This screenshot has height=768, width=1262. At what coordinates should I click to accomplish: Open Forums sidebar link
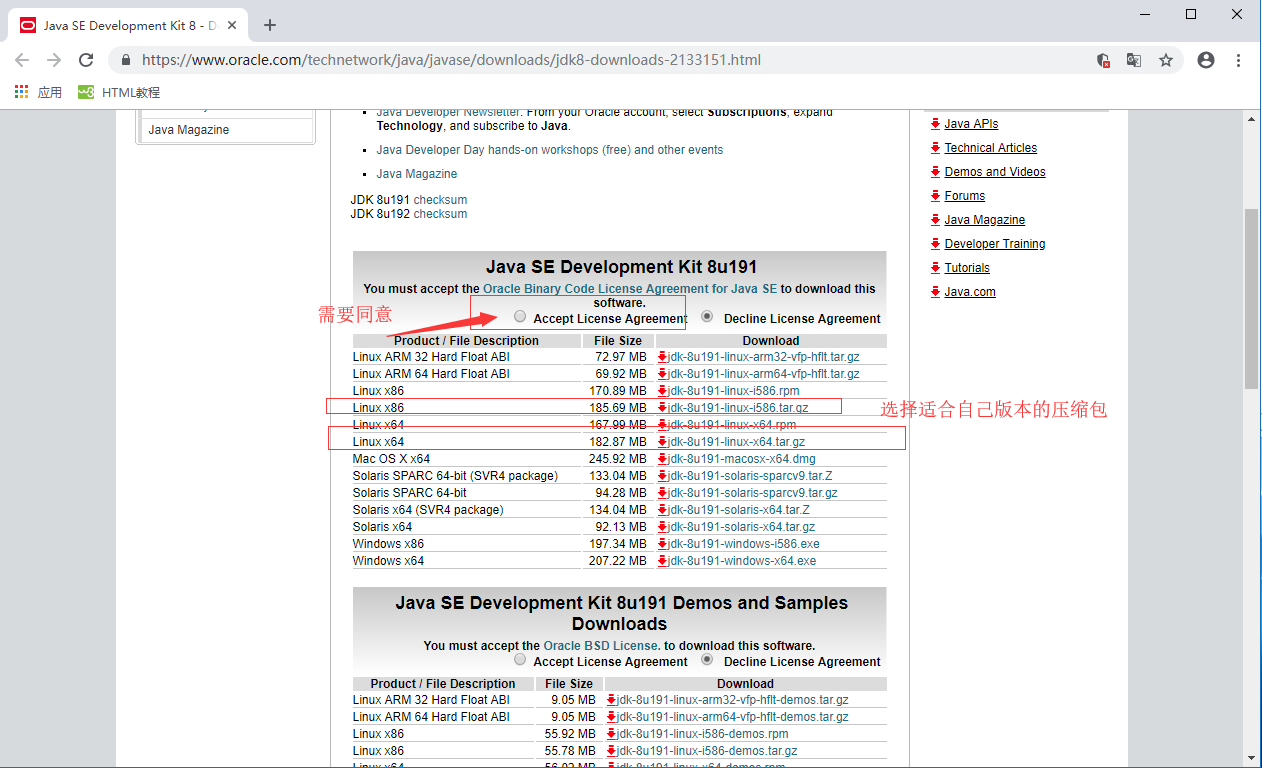[x=965, y=196]
